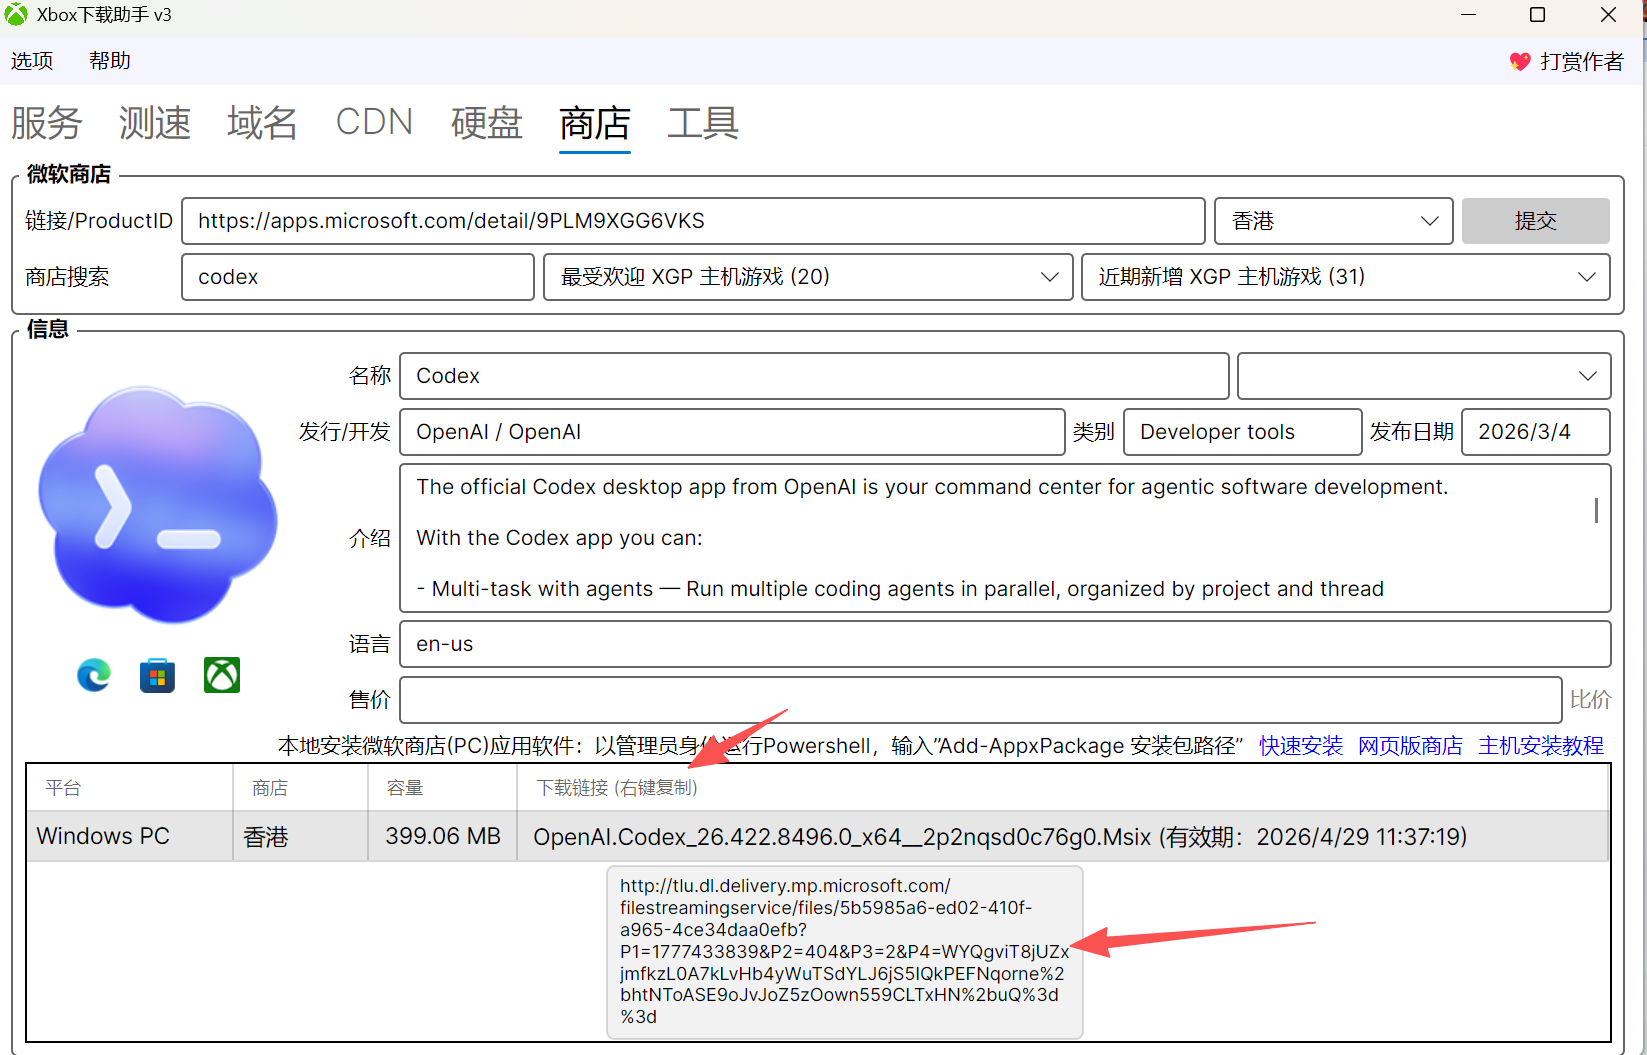Open the empty dropdown beside 名称
Screen dimensions: 1647x1055
1424,376
